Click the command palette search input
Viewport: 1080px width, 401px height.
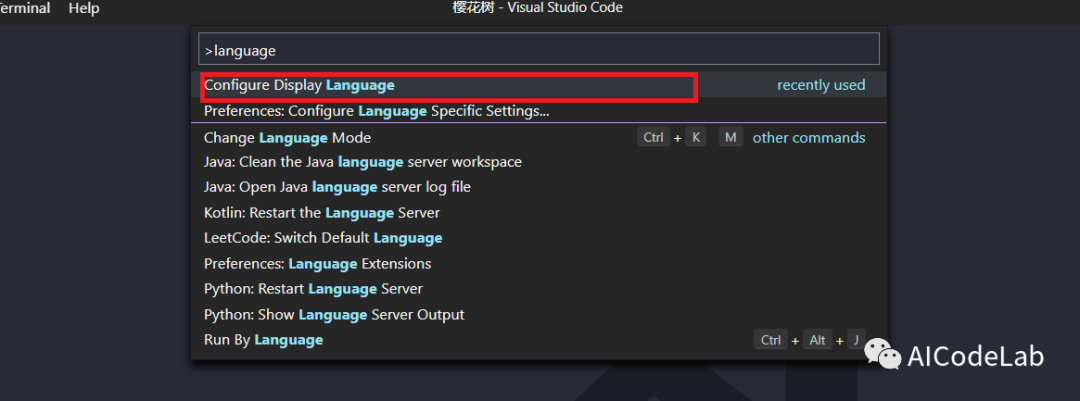point(539,50)
